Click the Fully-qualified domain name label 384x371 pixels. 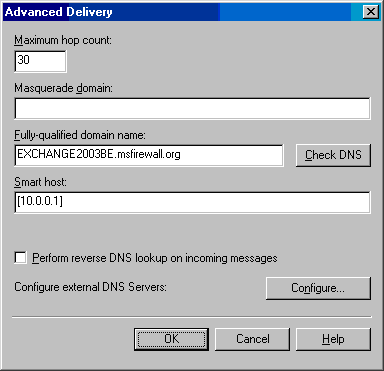pos(80,135)
